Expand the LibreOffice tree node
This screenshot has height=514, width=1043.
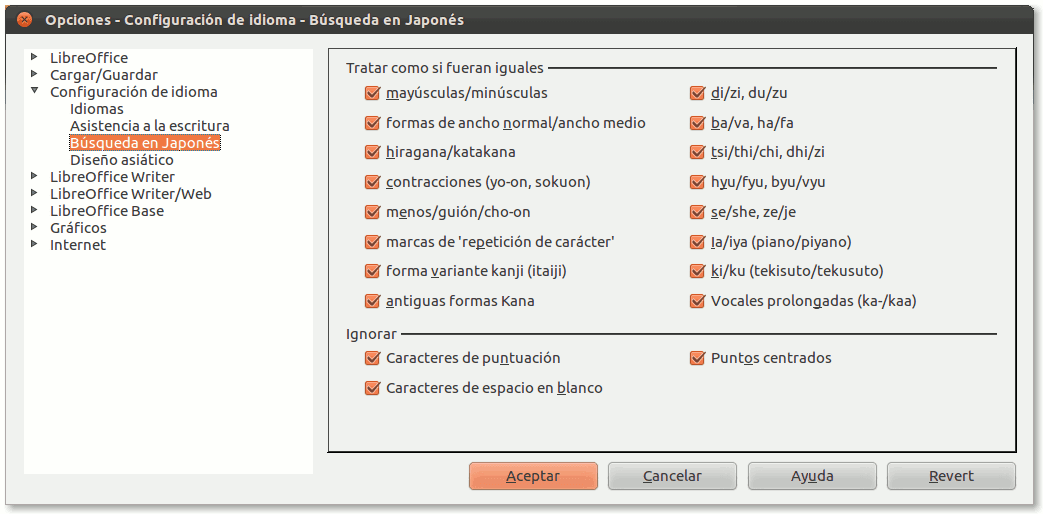click(x=35, y=58)
